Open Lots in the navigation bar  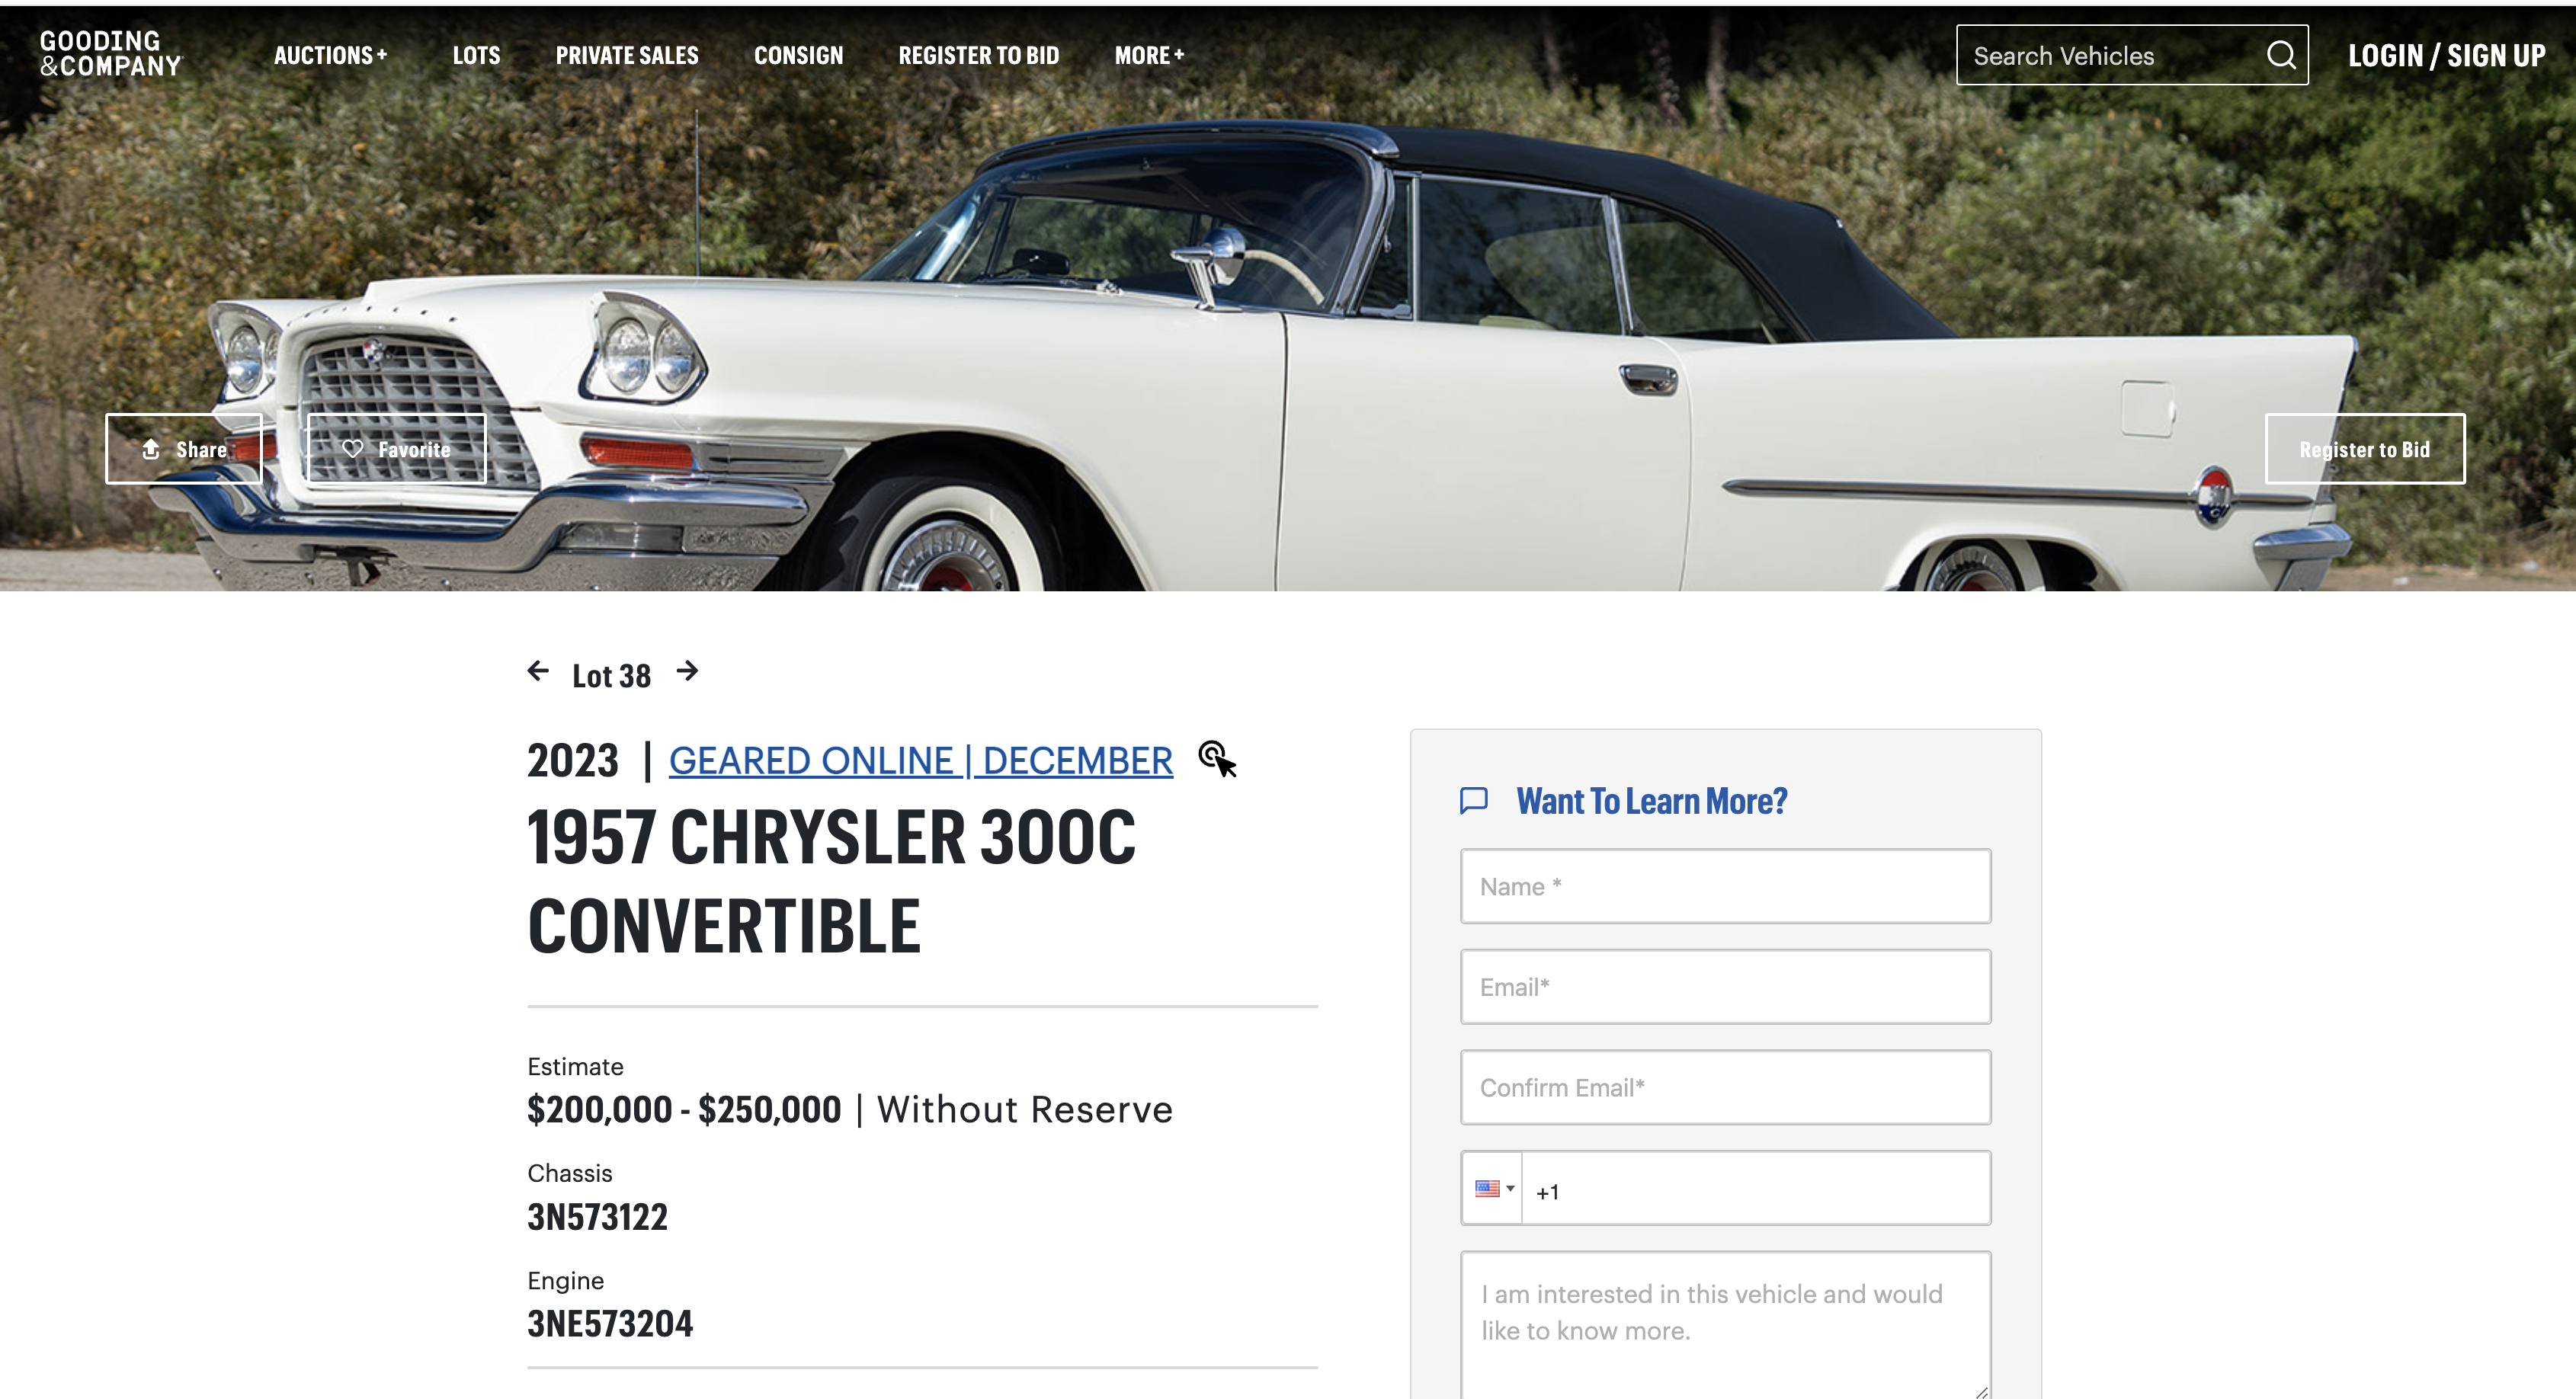click(476, 55)
